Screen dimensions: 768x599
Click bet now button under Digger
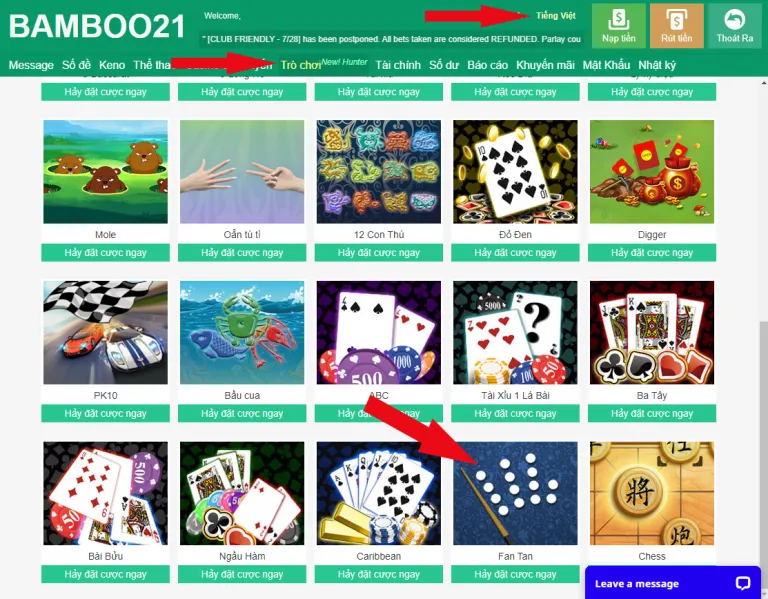click(x=652, y=253)
